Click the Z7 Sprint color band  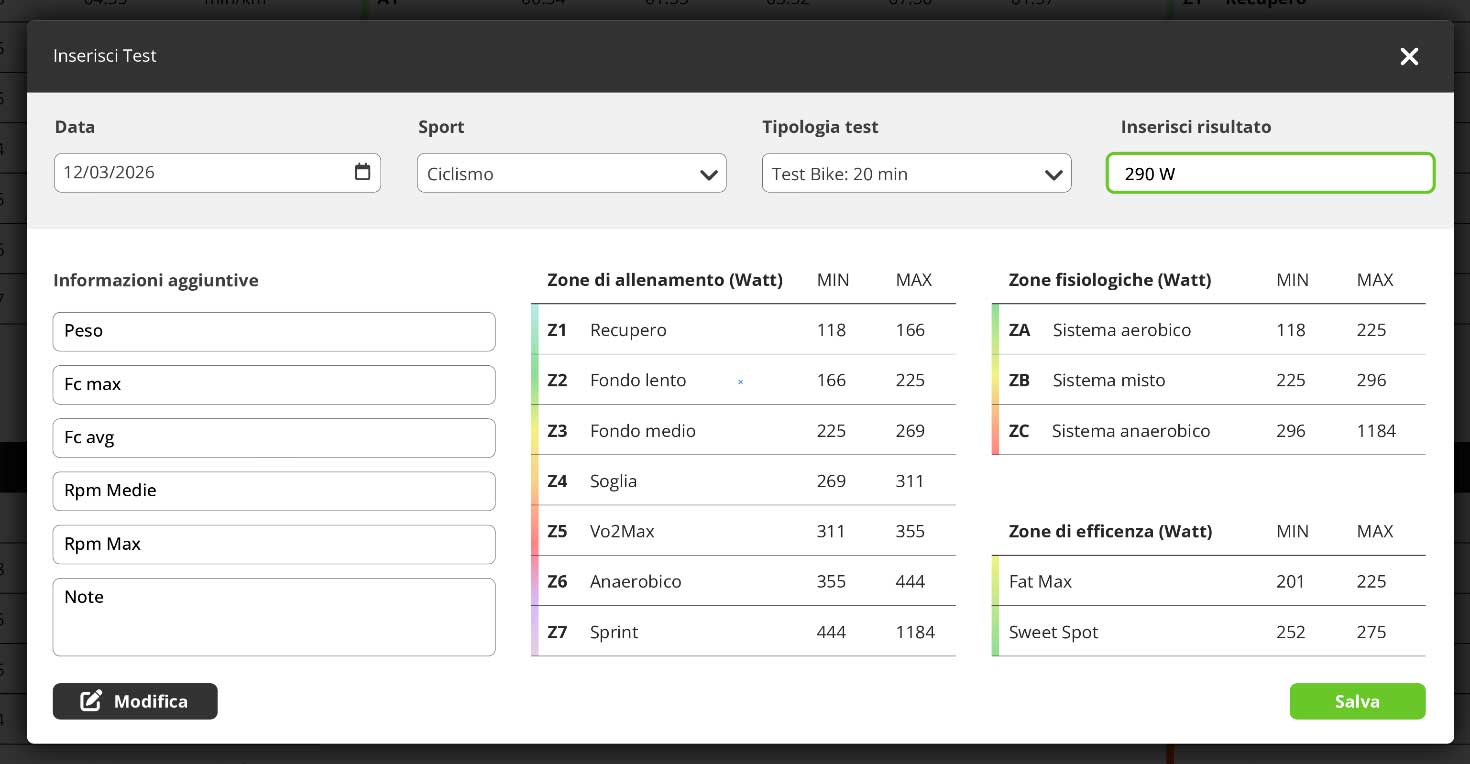[x=535, y=631]
